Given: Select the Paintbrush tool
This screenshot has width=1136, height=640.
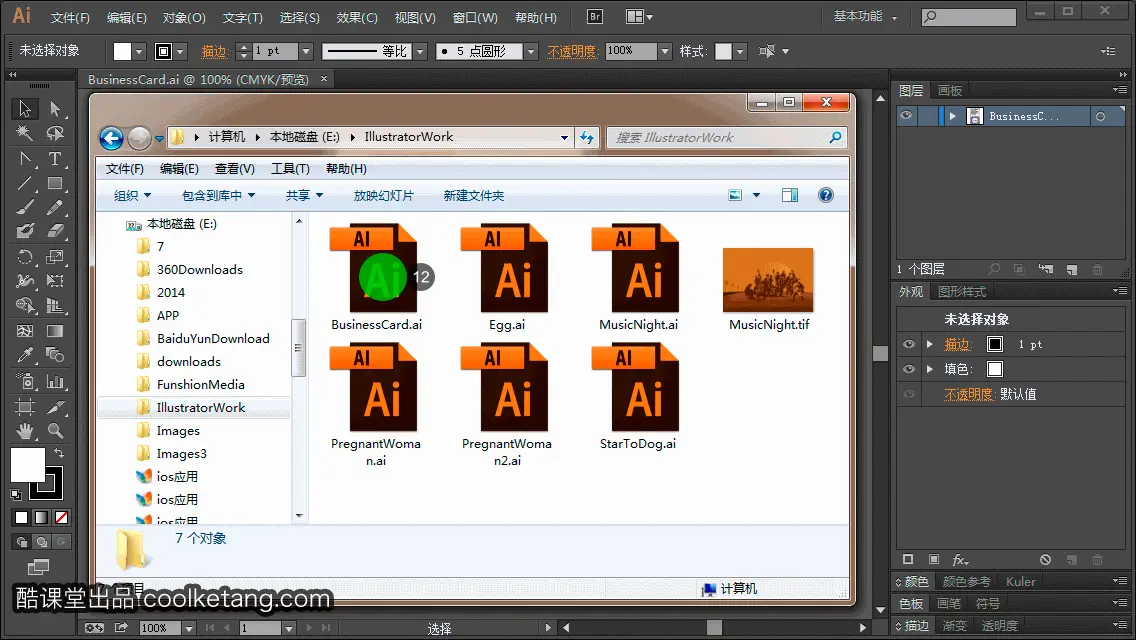Looking at the screenshot, I should [x=25, y=208].
